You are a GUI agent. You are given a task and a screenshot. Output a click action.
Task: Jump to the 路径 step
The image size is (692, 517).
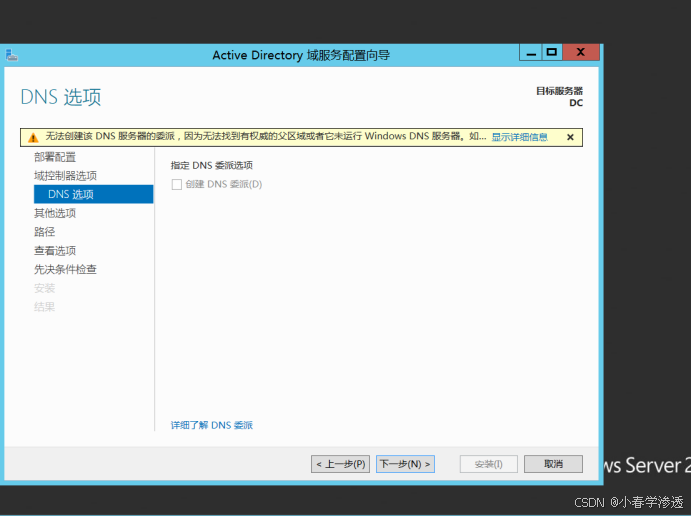pyautogui.click(x=45, y=232)
